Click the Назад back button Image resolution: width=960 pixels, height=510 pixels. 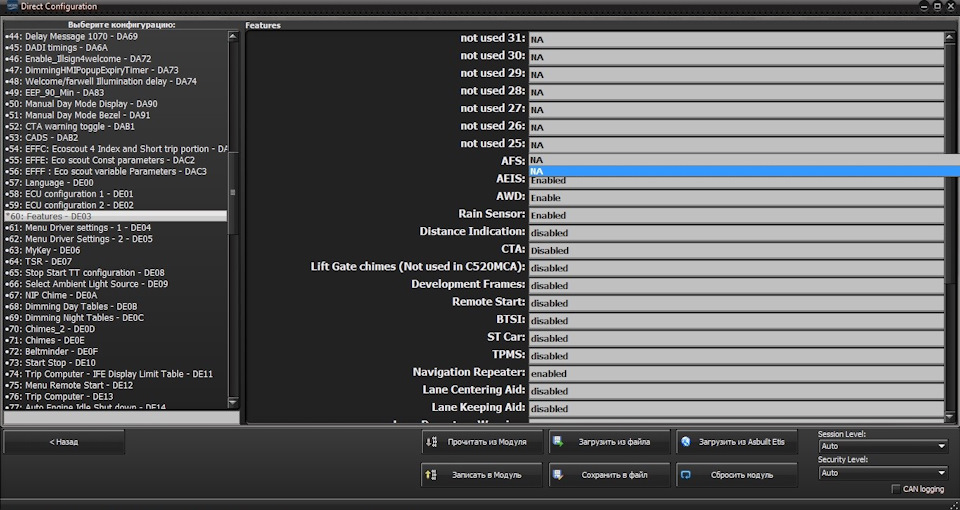64,441
